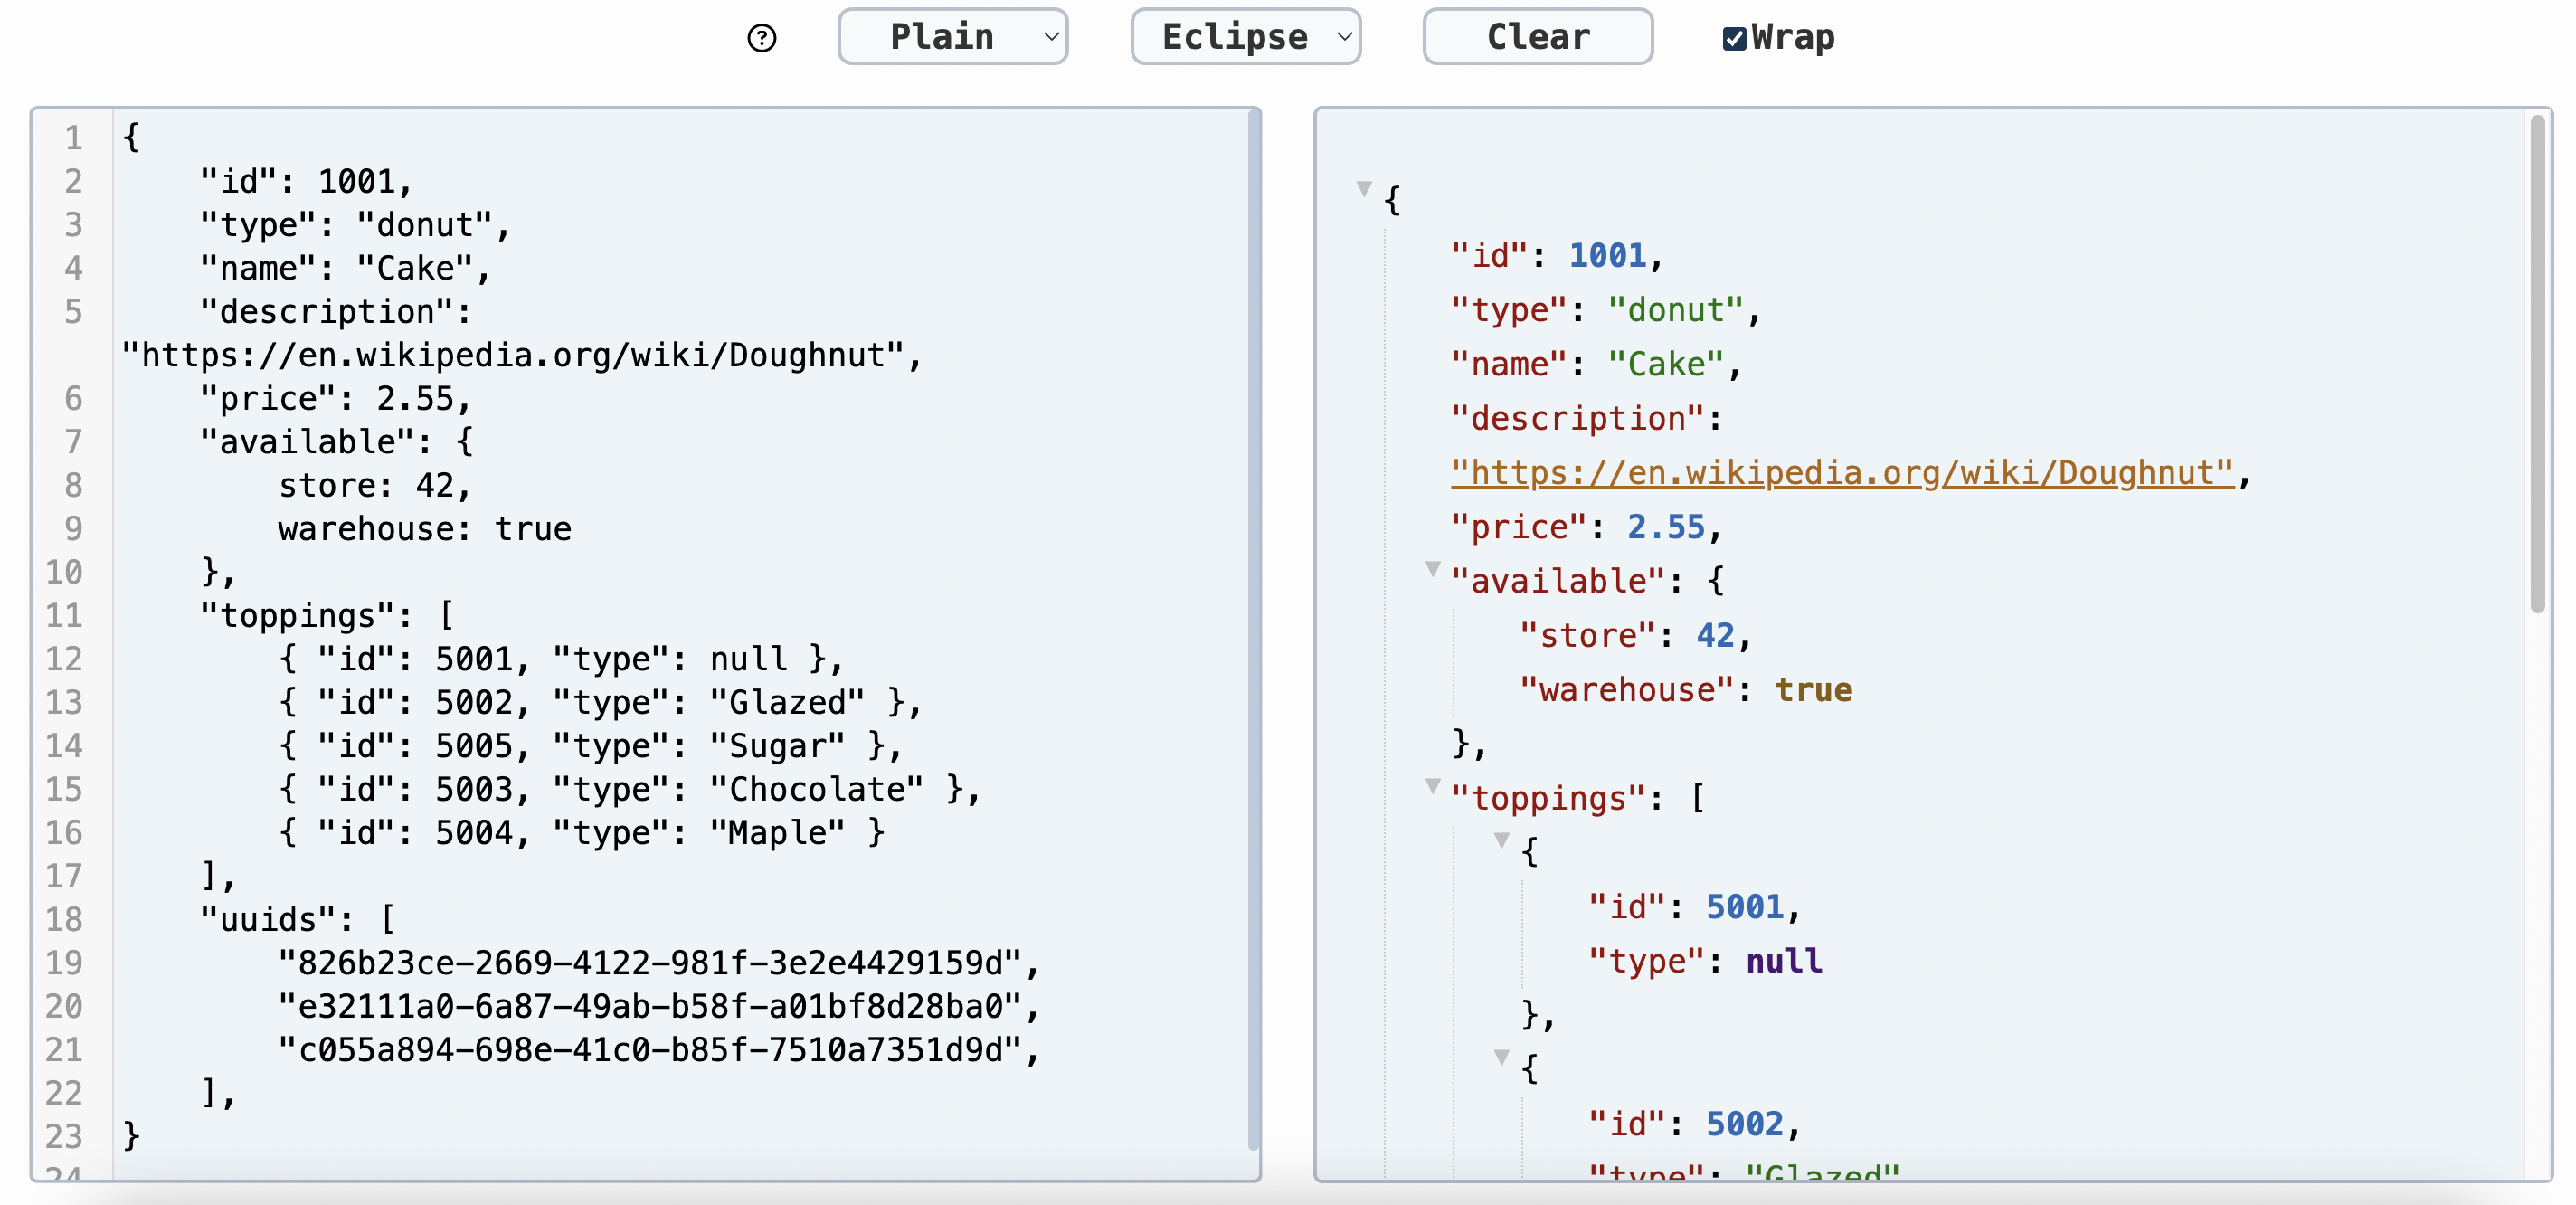The height and width of the screenshot is (1205, 2576).
Task: Open the Eclipse theme dropdown
Action: point(1245,37)
